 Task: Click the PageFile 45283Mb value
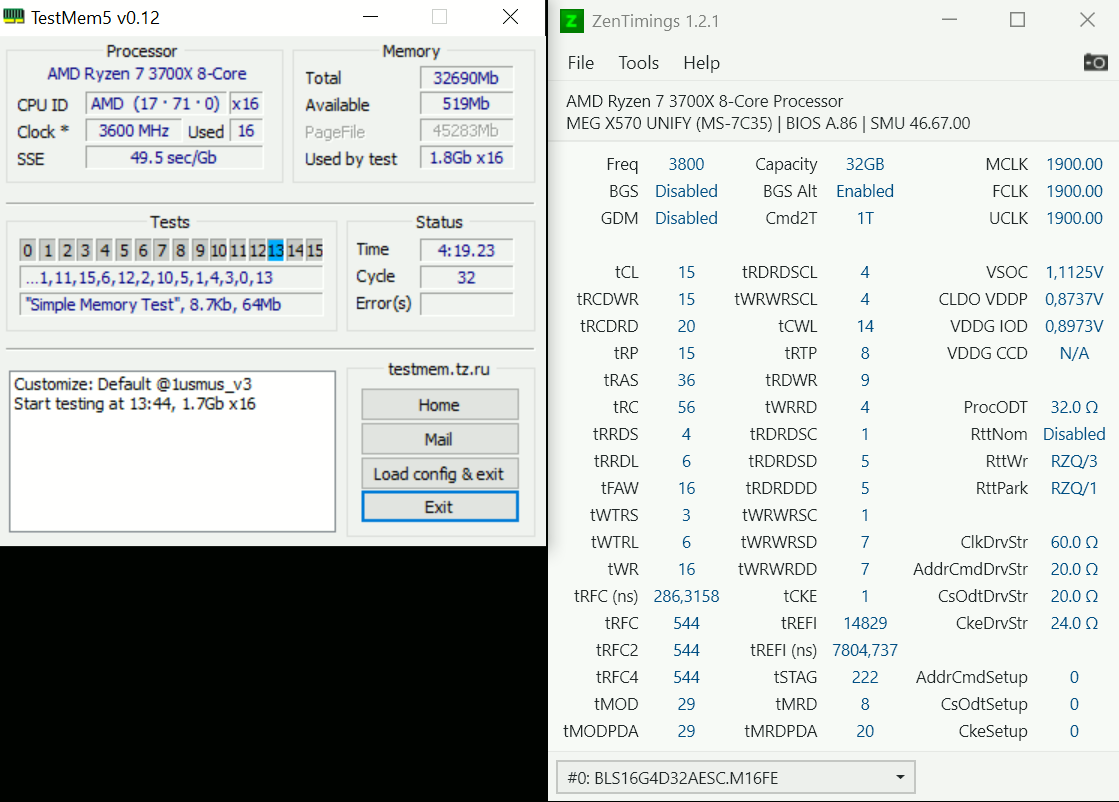click(467, 131)
